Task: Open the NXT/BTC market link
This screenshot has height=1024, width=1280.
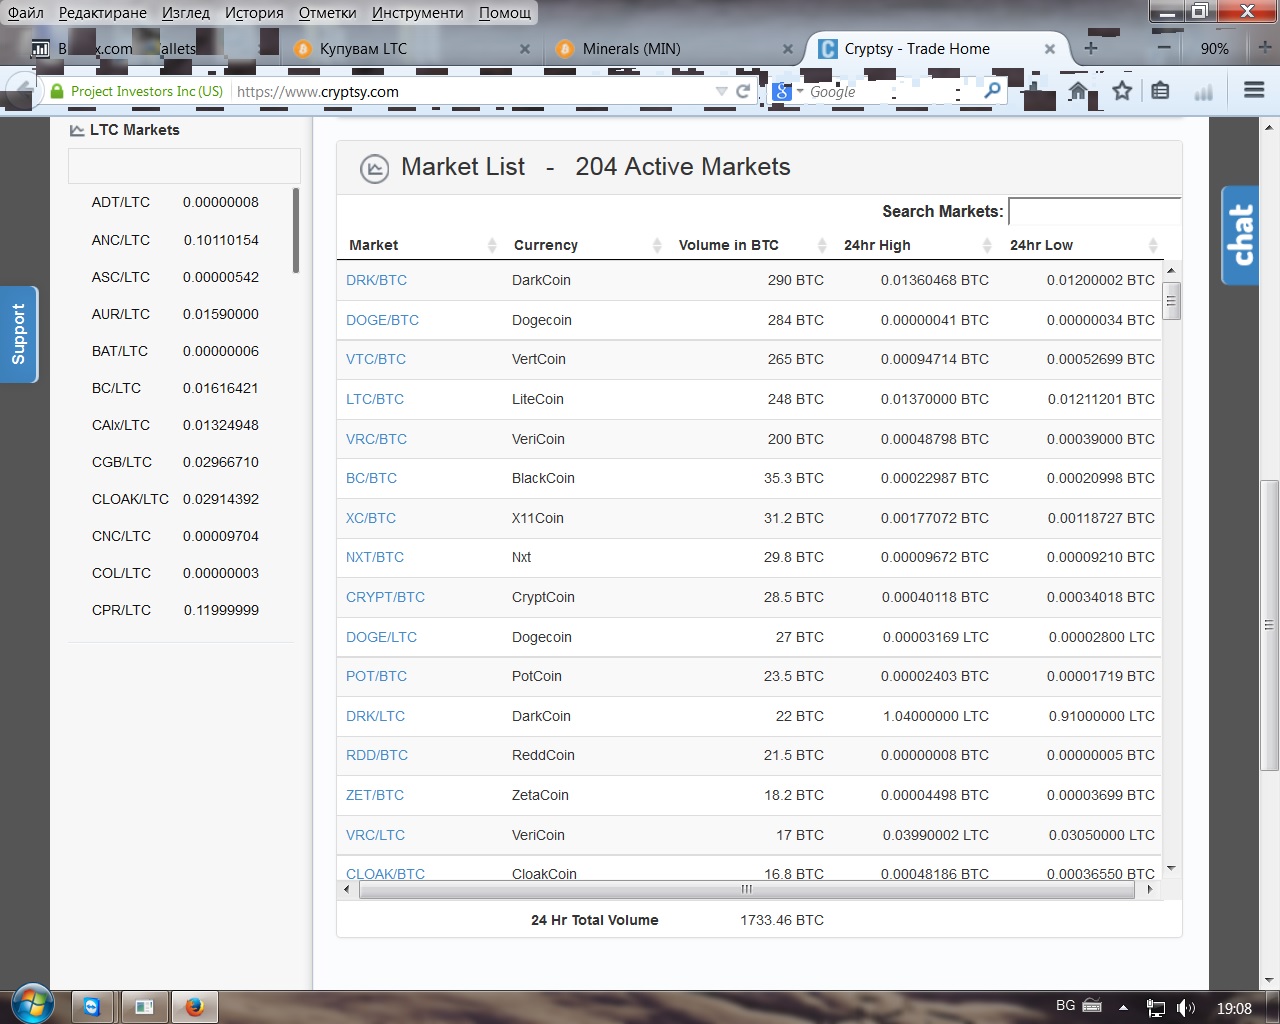Action: [x=375, y=557]
